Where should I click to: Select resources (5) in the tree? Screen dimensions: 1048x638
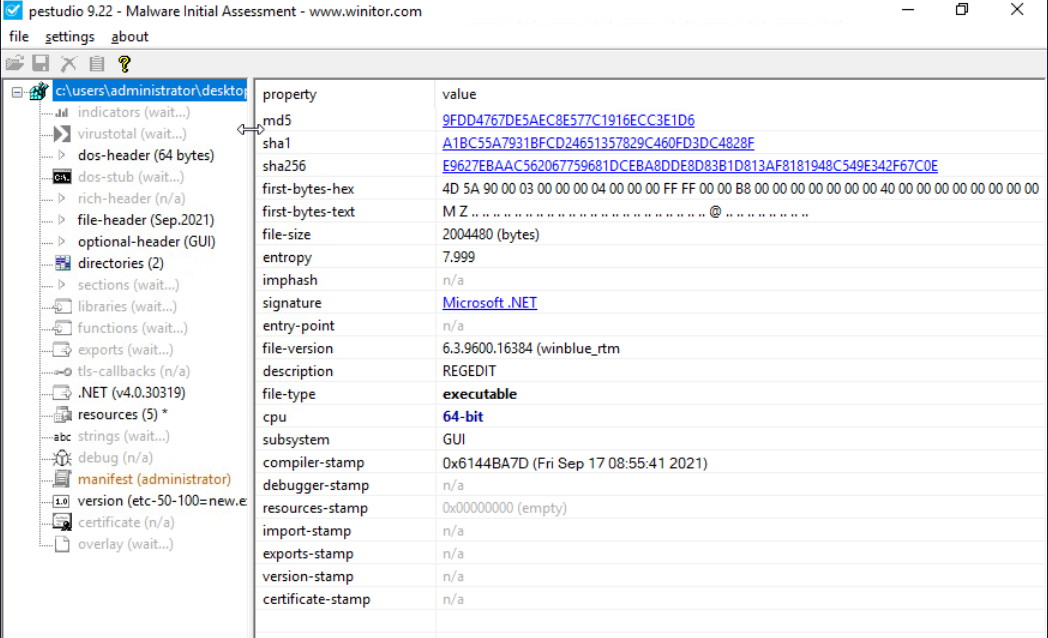pos(122,415)
